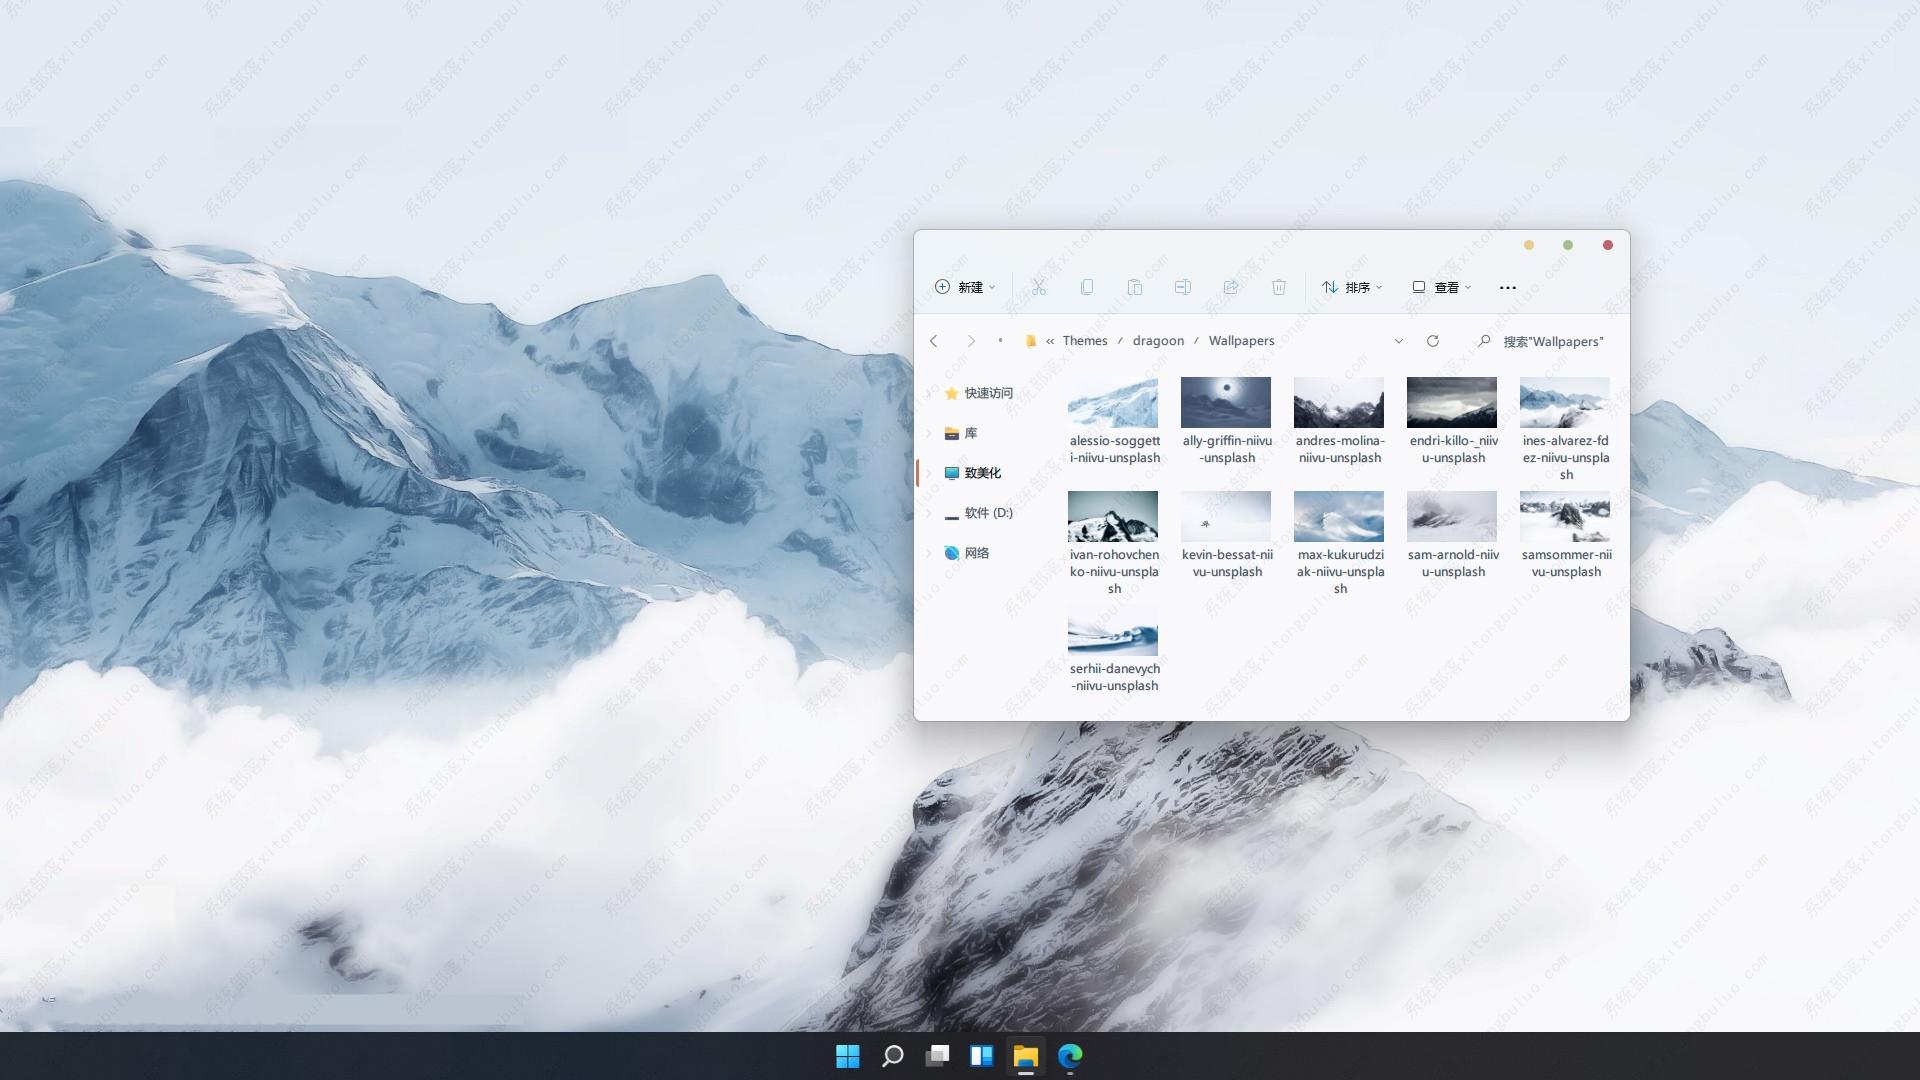Open Microsoft Edge from the taskbar
The width and height of the screenshot is (1920, 1080).
pyautogui.click(x=1070, y=1056)
